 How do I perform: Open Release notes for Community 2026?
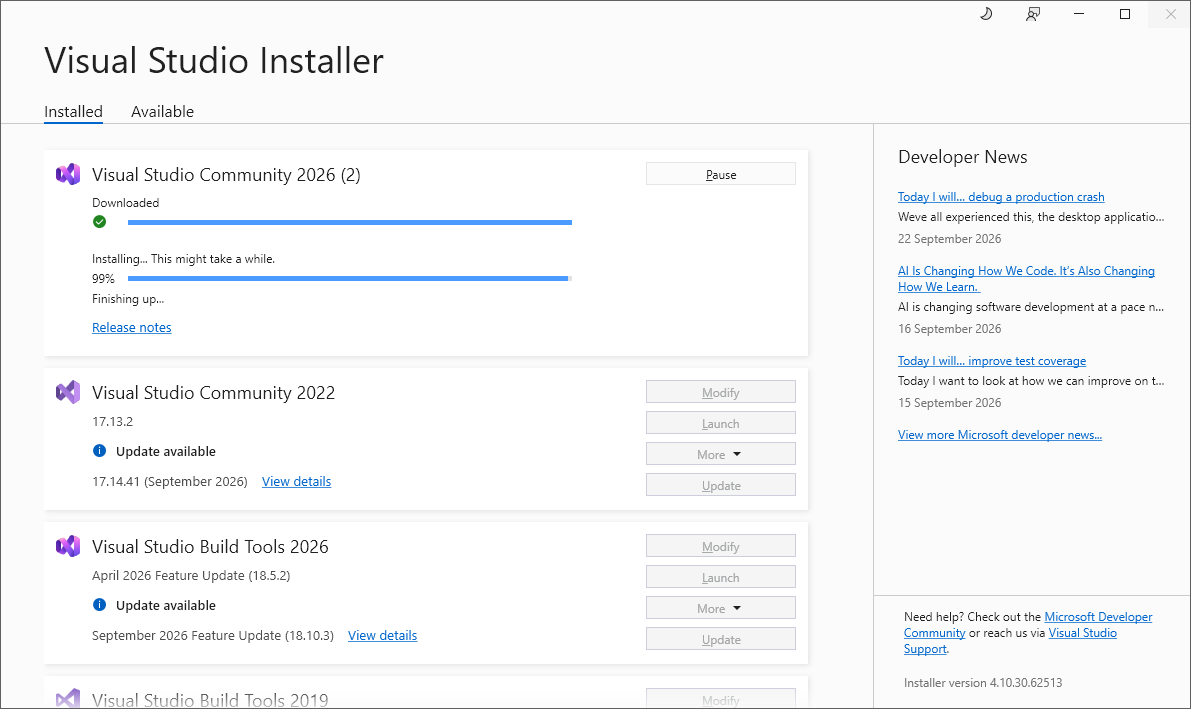pyautogui.click(x=131, y=328)
